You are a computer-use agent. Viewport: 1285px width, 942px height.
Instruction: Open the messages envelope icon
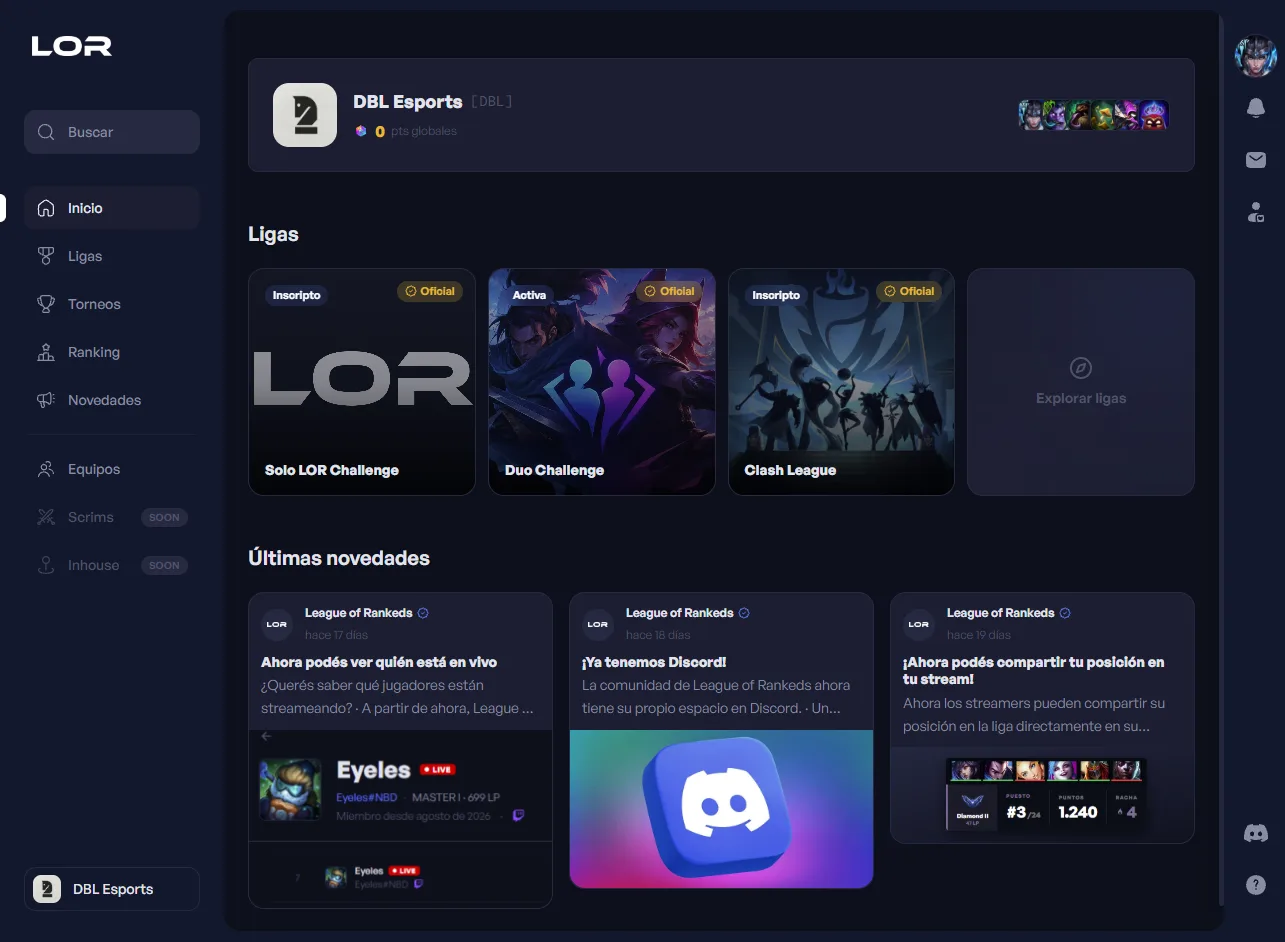tap(1256, 160)
